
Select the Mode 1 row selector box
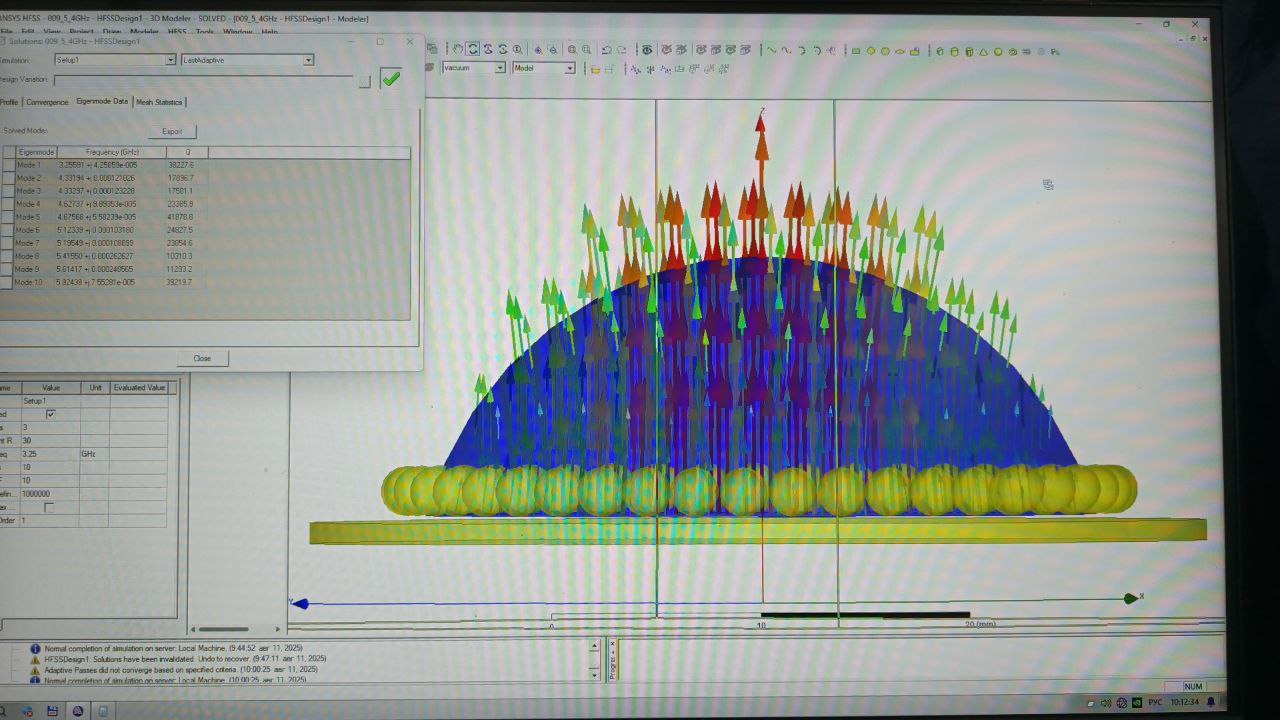pos(8,165)
